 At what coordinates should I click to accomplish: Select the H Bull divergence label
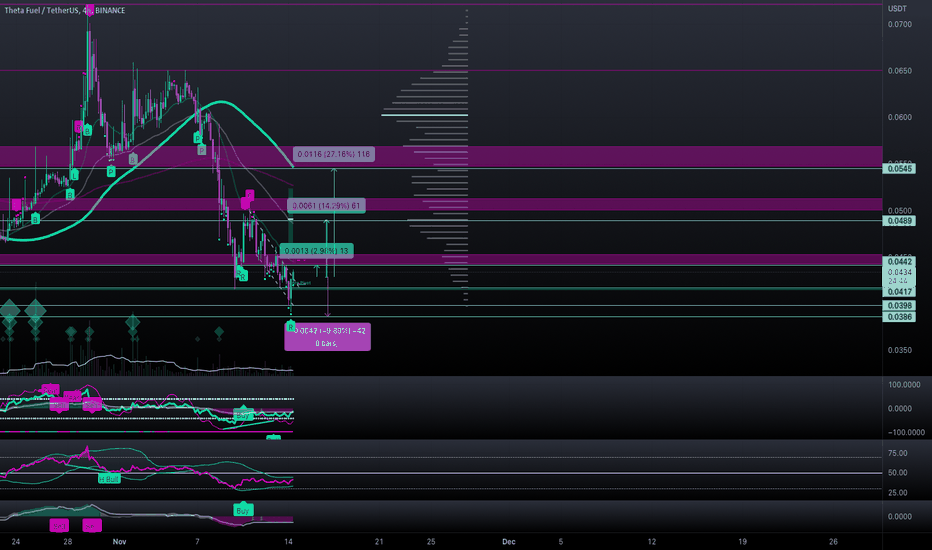point(109,479)
